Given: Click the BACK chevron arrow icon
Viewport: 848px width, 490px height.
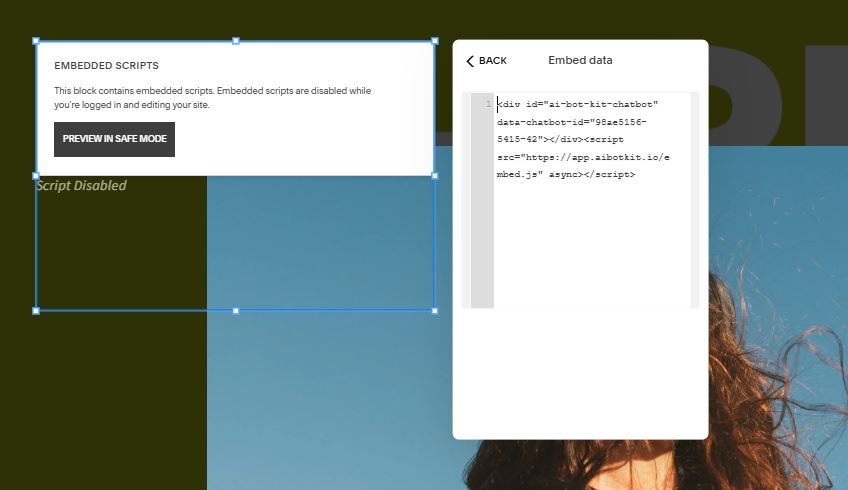Looking at the screenshot, I should [x=469, y=61].
